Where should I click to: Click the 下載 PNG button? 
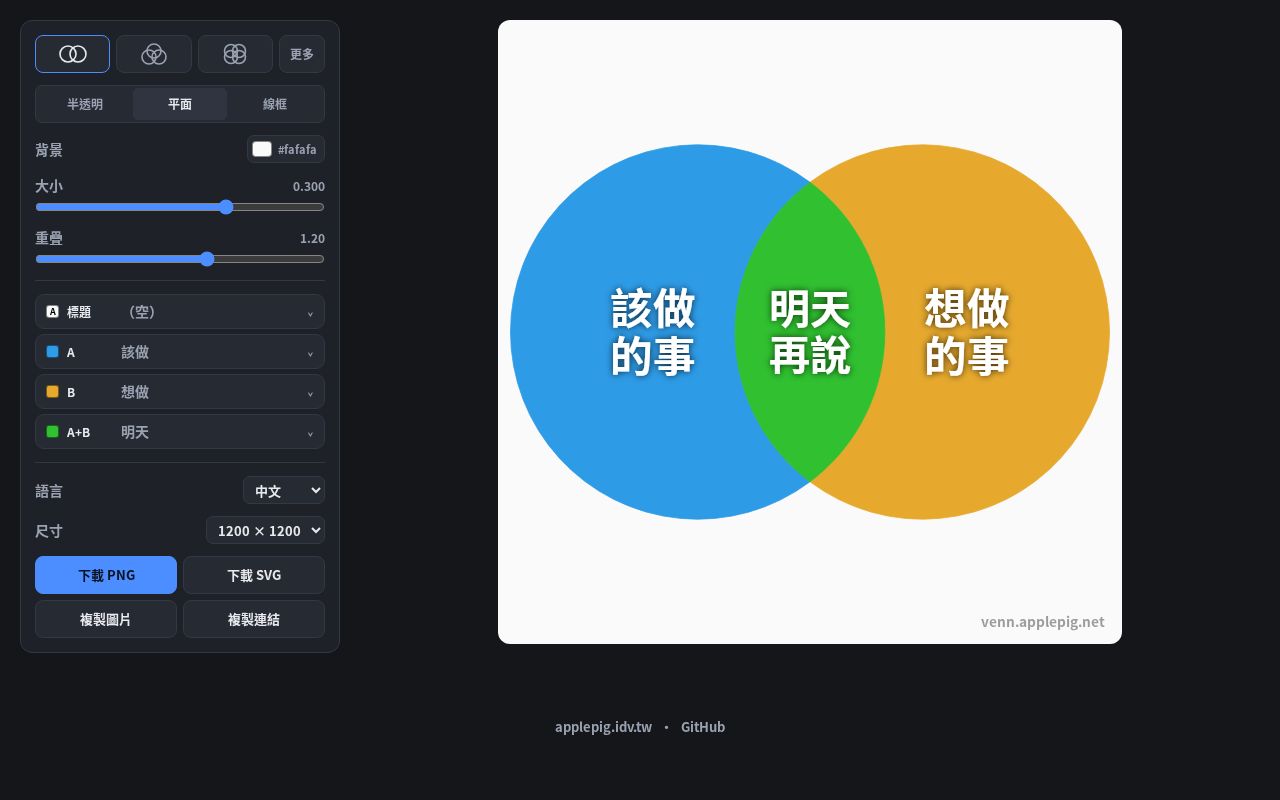click(106, 575)
